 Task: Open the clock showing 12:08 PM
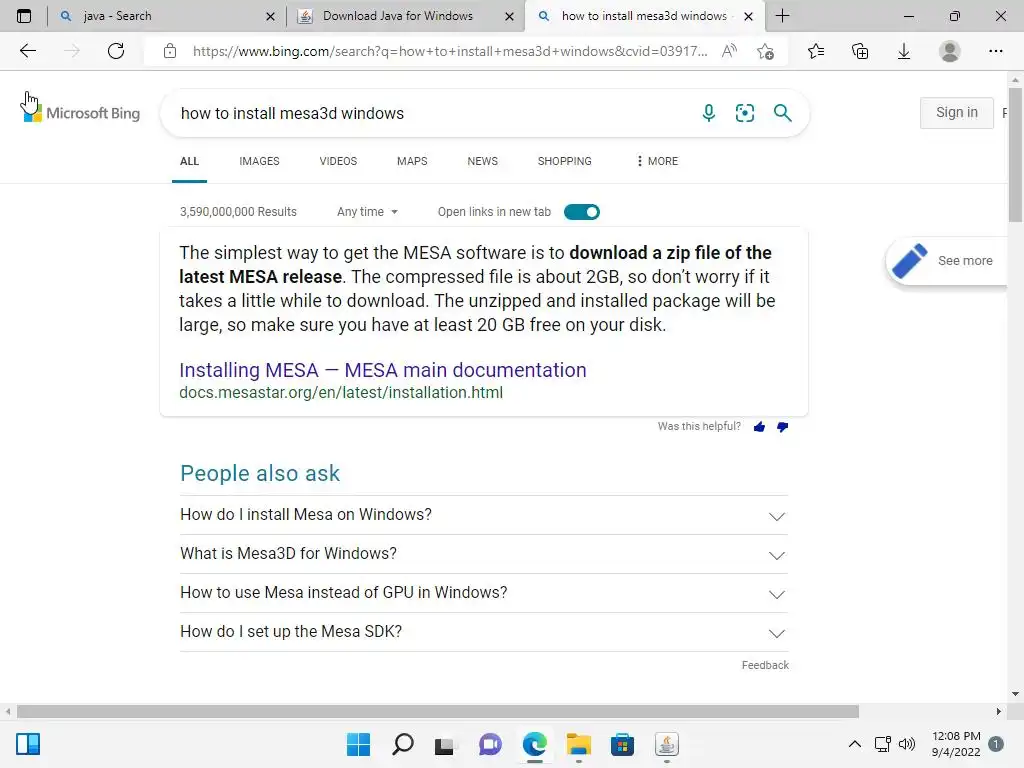956,744
